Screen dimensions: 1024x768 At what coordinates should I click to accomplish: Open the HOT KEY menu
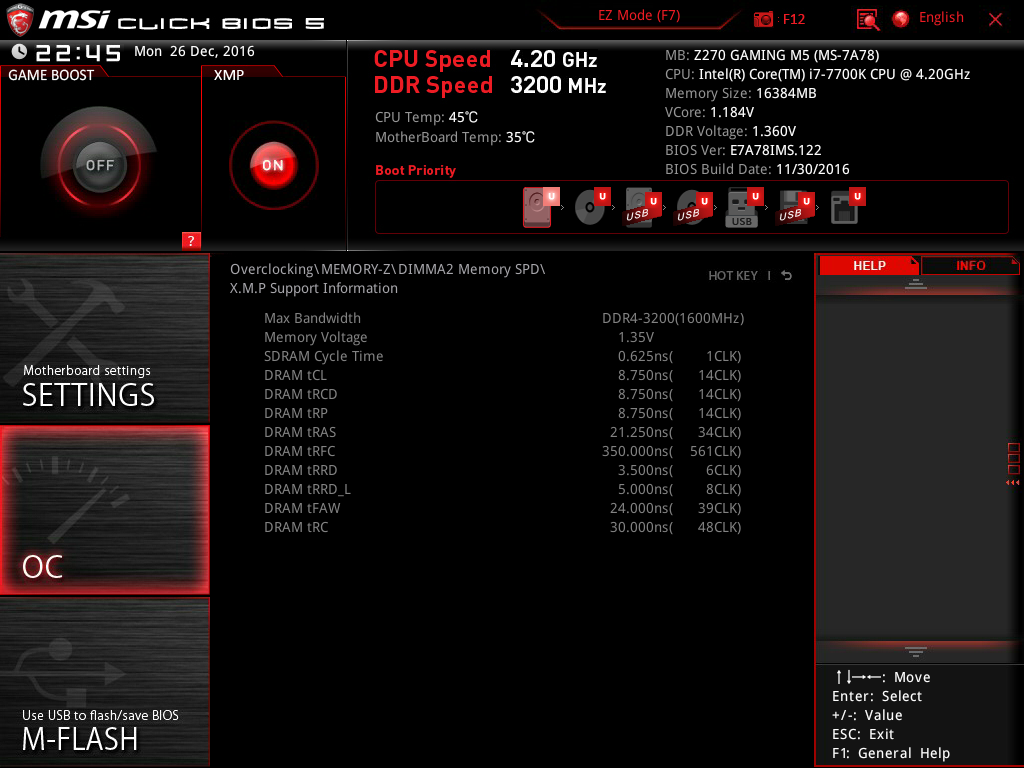pyautogui.click(x=733, y=276)
